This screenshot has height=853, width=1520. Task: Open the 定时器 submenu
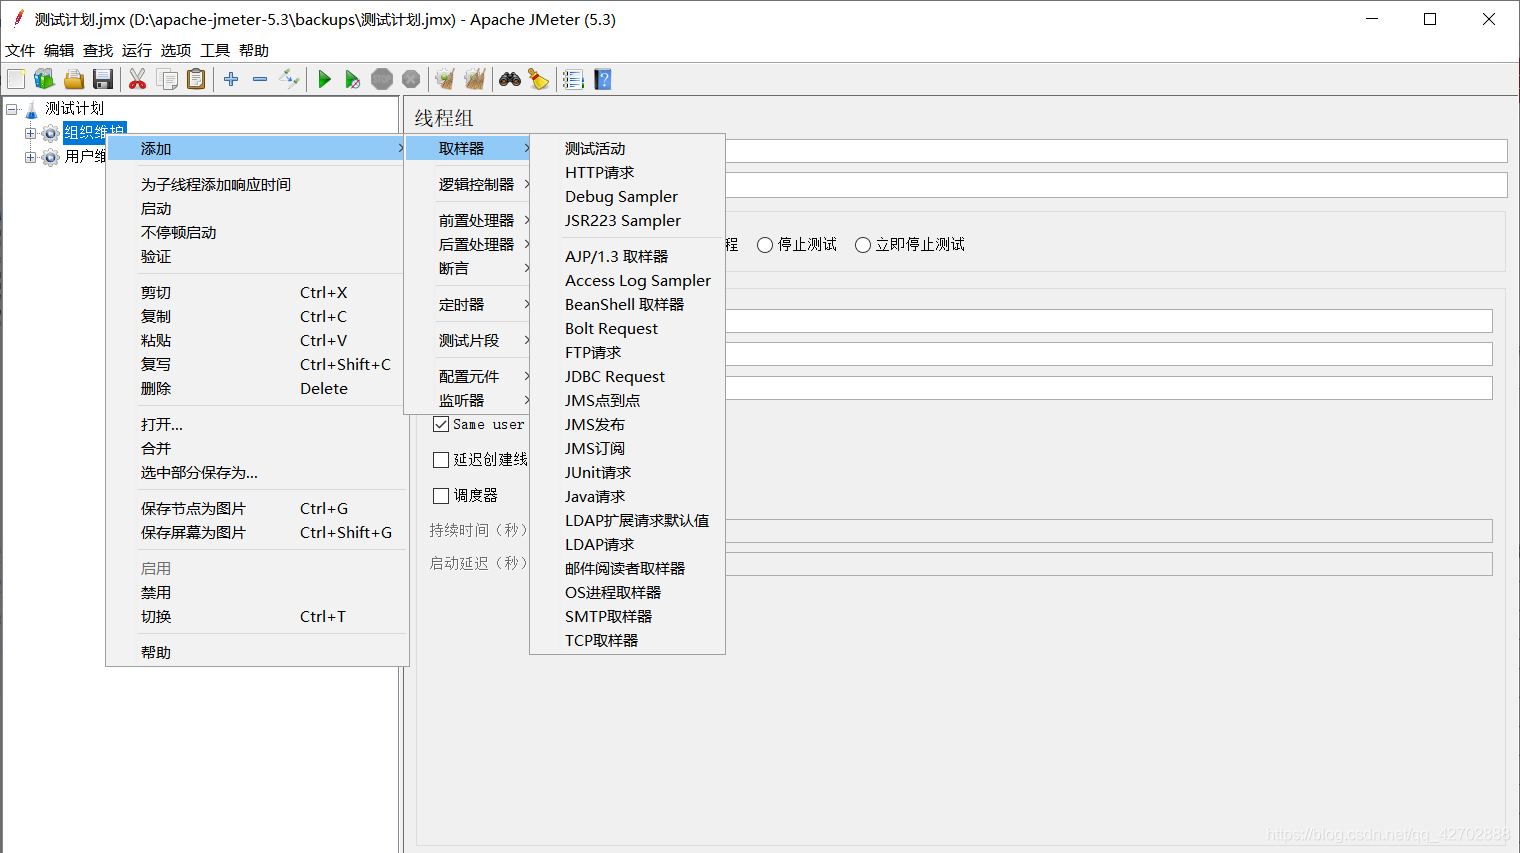click(x=467, y=304)
